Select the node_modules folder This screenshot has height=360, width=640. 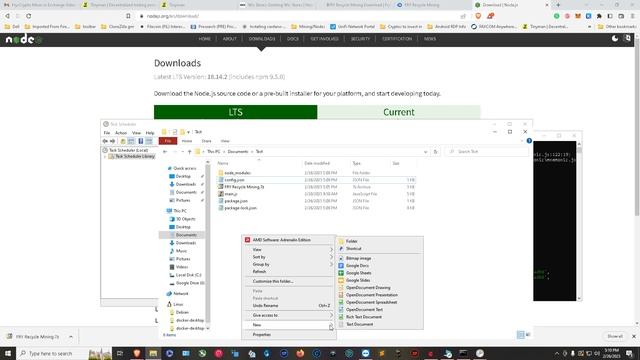(x=237, y=173)
